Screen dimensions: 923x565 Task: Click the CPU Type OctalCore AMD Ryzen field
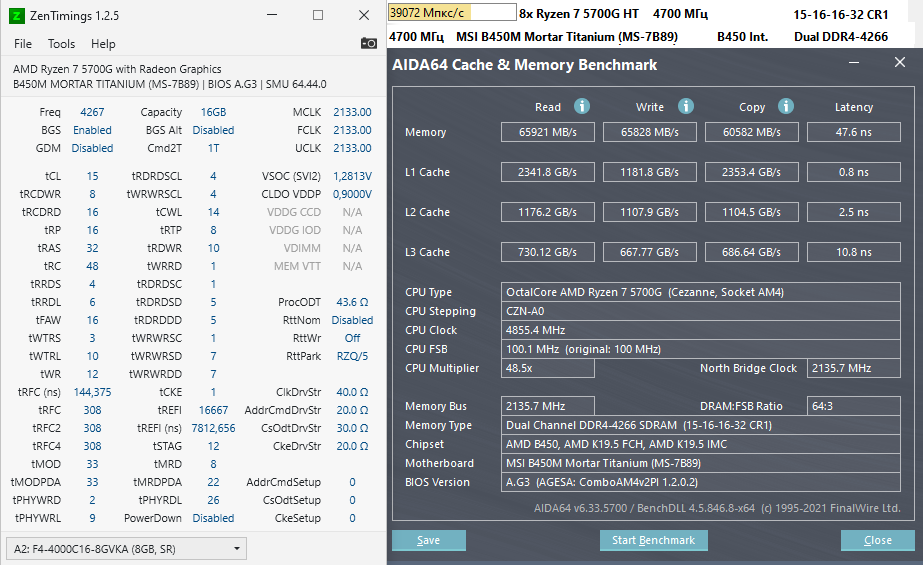tap(700, 292)
